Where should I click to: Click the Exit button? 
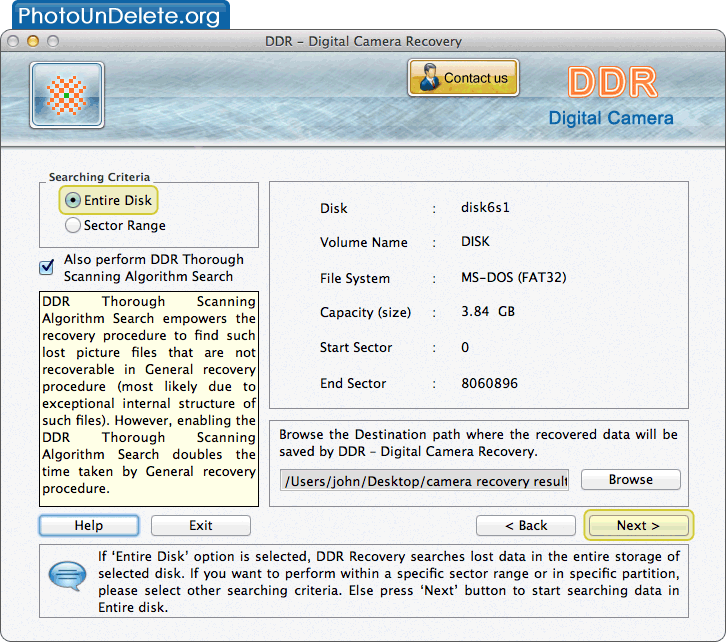[200, 526]
